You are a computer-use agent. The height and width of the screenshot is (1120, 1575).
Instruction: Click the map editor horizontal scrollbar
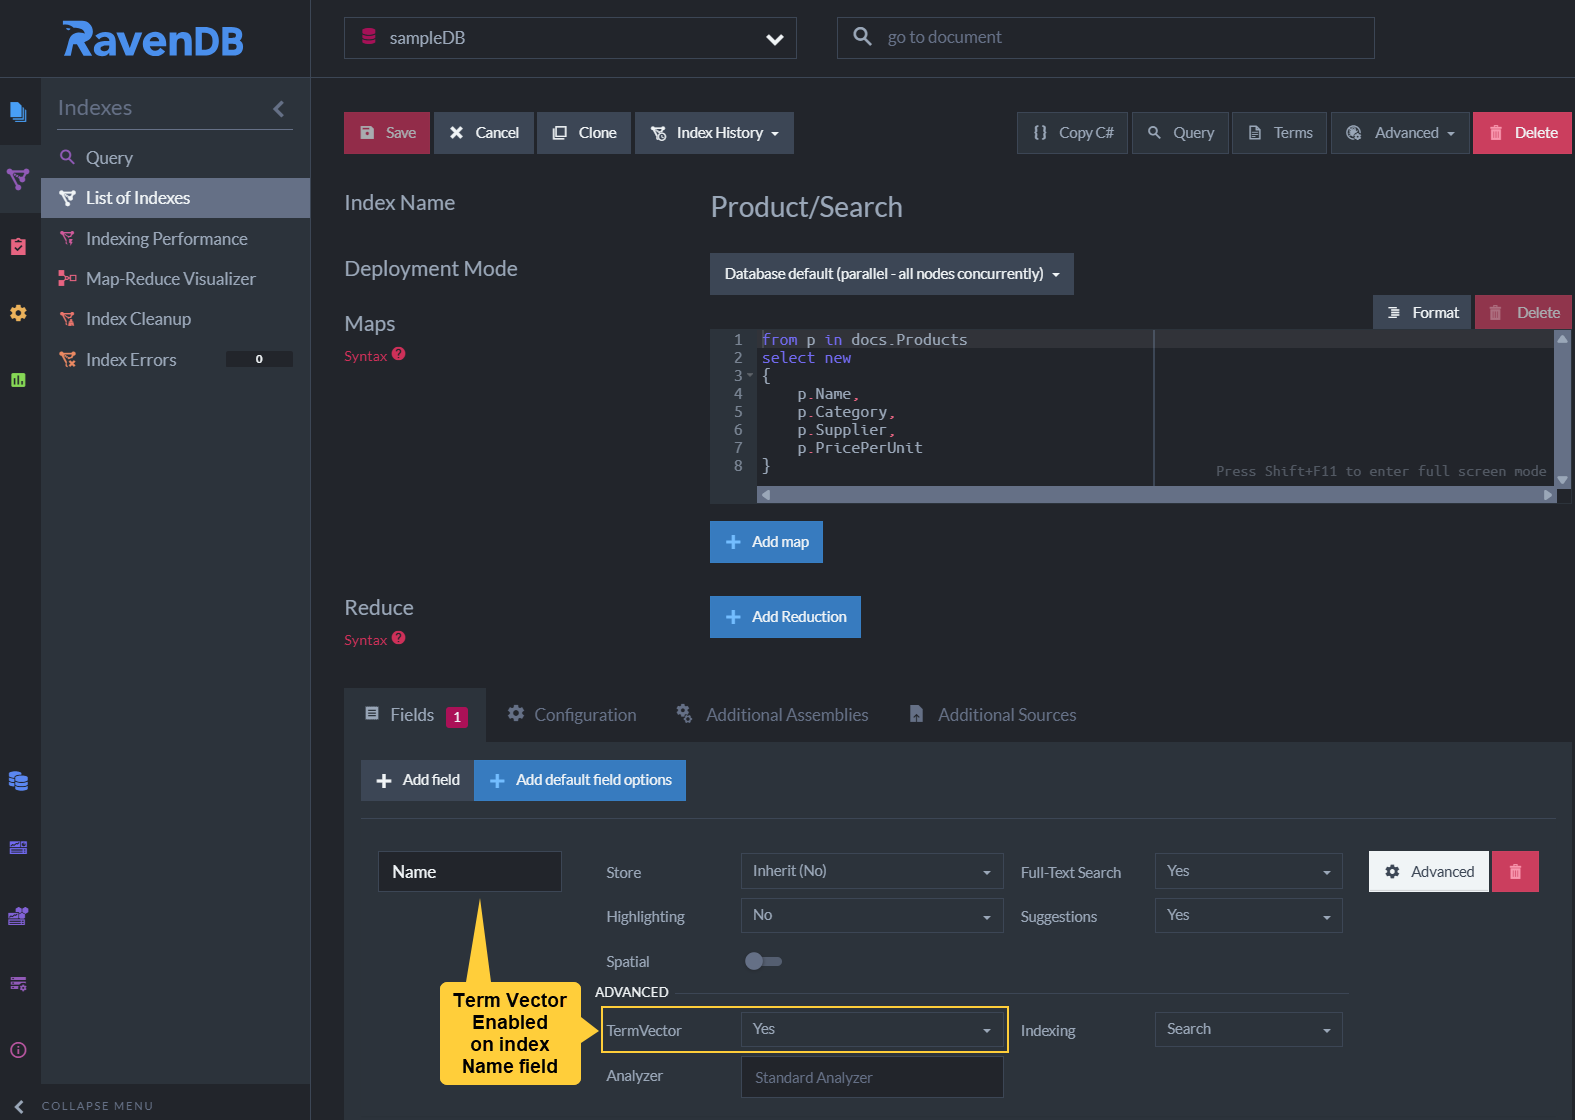coord(1158,495)
